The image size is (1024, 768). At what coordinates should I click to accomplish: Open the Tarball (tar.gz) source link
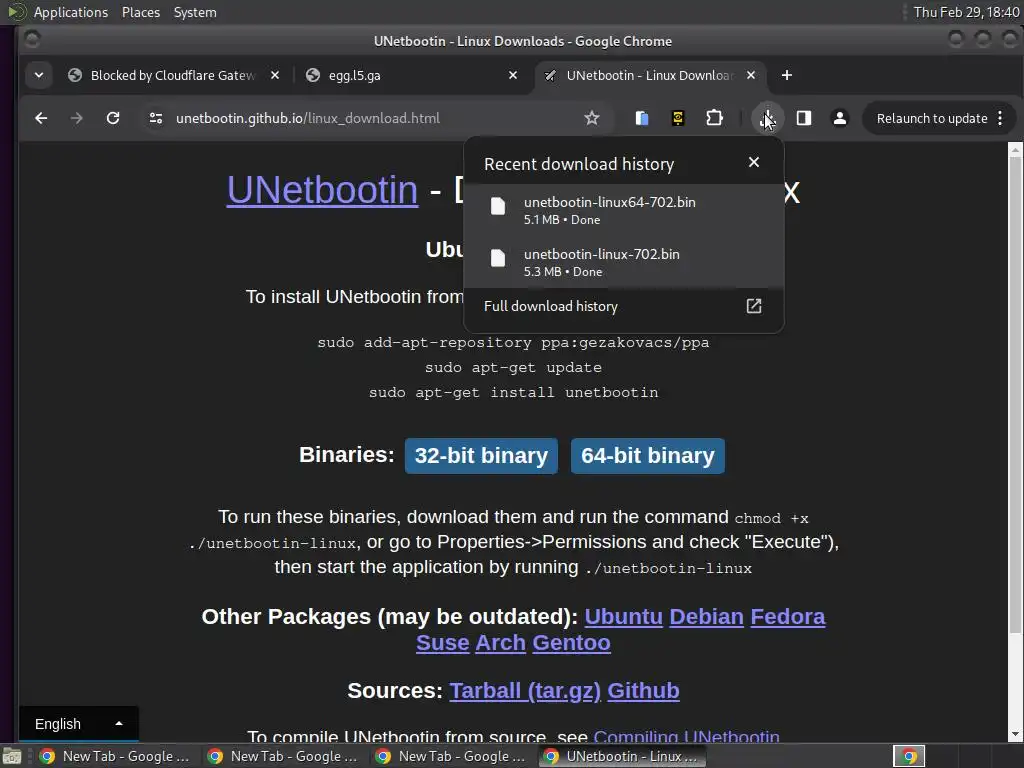525,691
